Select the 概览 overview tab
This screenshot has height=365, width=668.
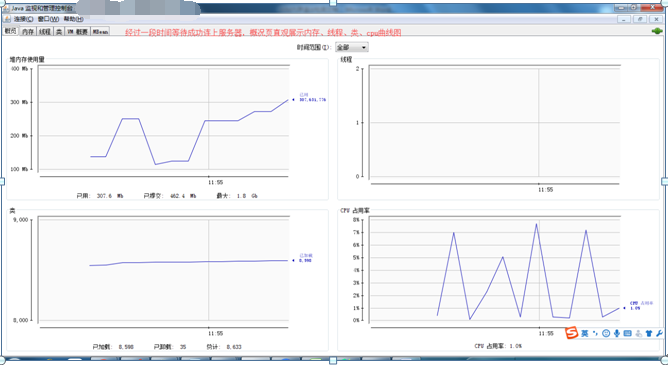(x=11, y=31)
